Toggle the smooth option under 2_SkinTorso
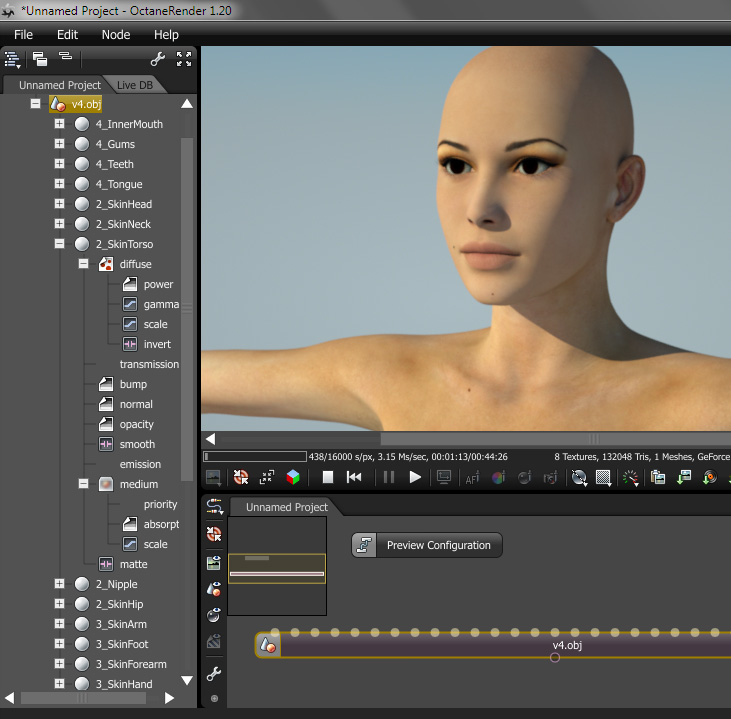 (x=108, y=444)
